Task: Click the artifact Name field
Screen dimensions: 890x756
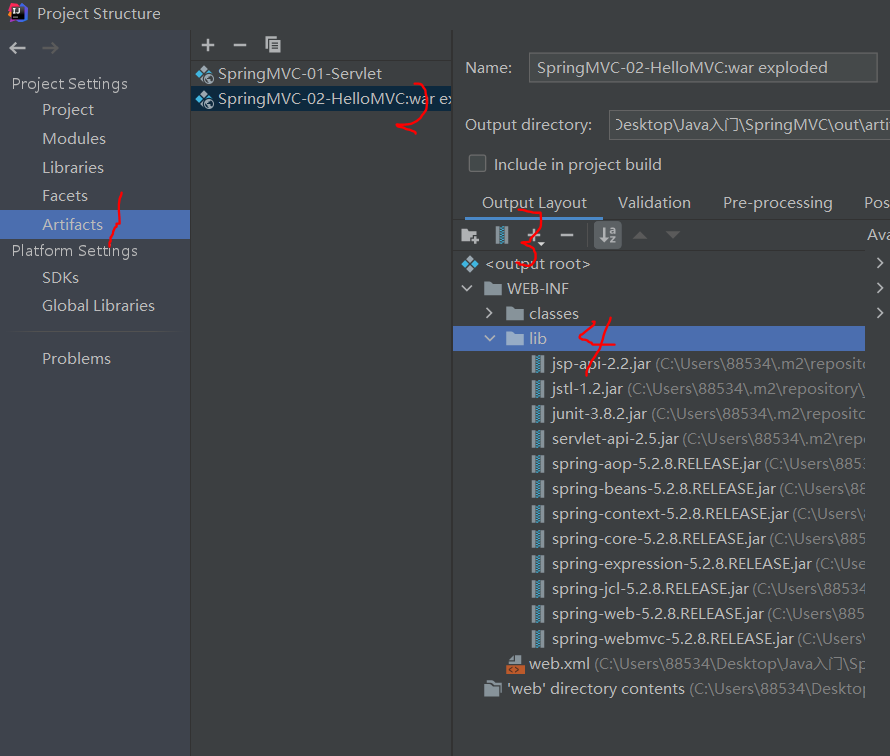Action: [x=703, y=68]
